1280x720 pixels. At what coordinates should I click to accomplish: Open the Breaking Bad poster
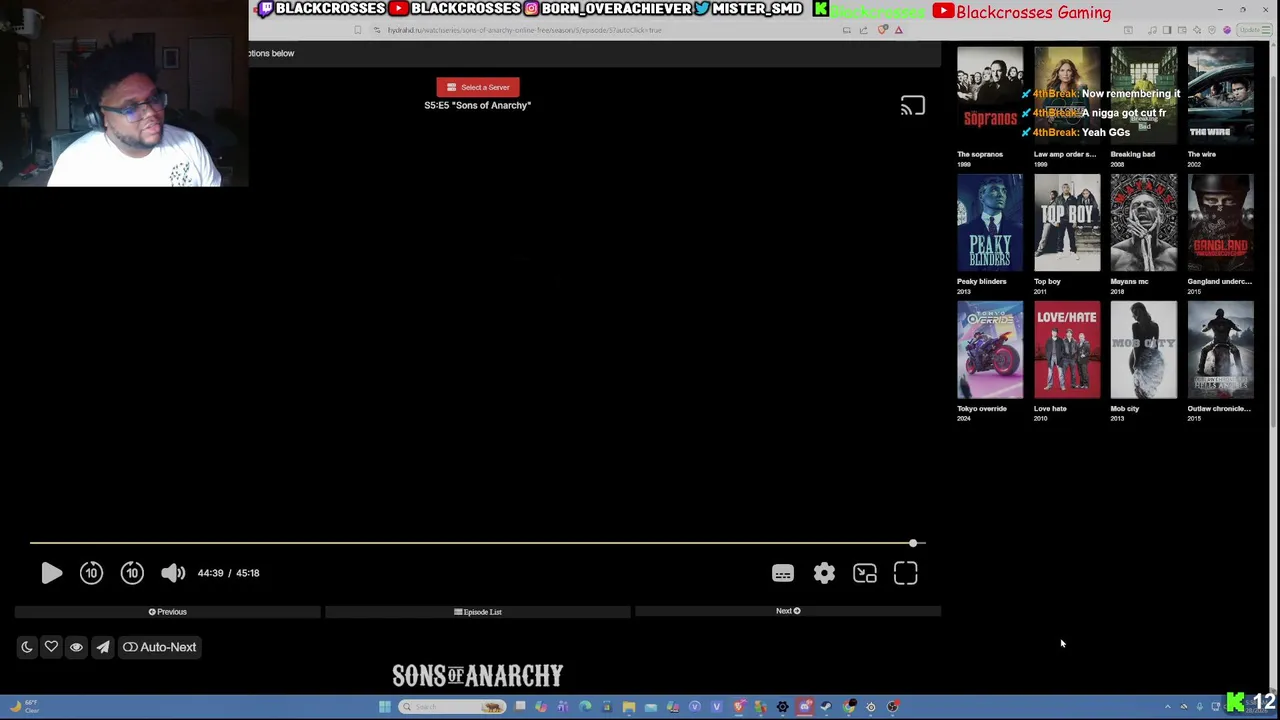[1144, 96]
